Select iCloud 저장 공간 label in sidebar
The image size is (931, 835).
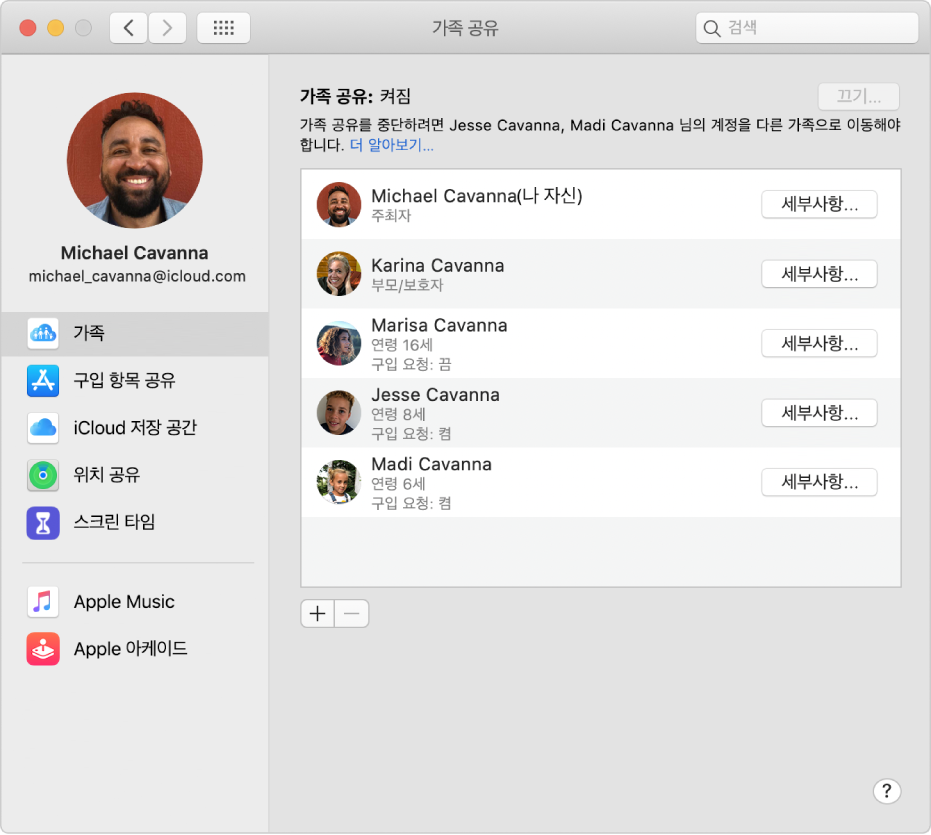tap(135, 428)
